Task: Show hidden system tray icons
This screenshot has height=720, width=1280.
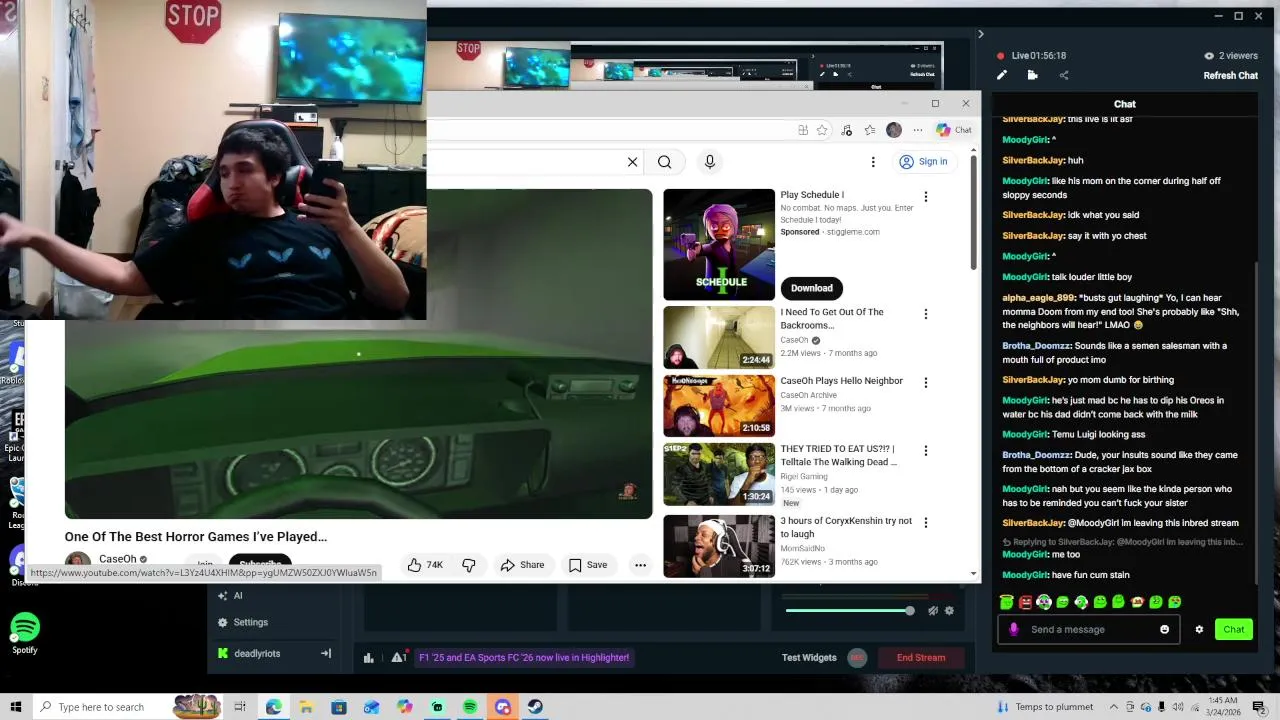Action: tap(1113, 707)
